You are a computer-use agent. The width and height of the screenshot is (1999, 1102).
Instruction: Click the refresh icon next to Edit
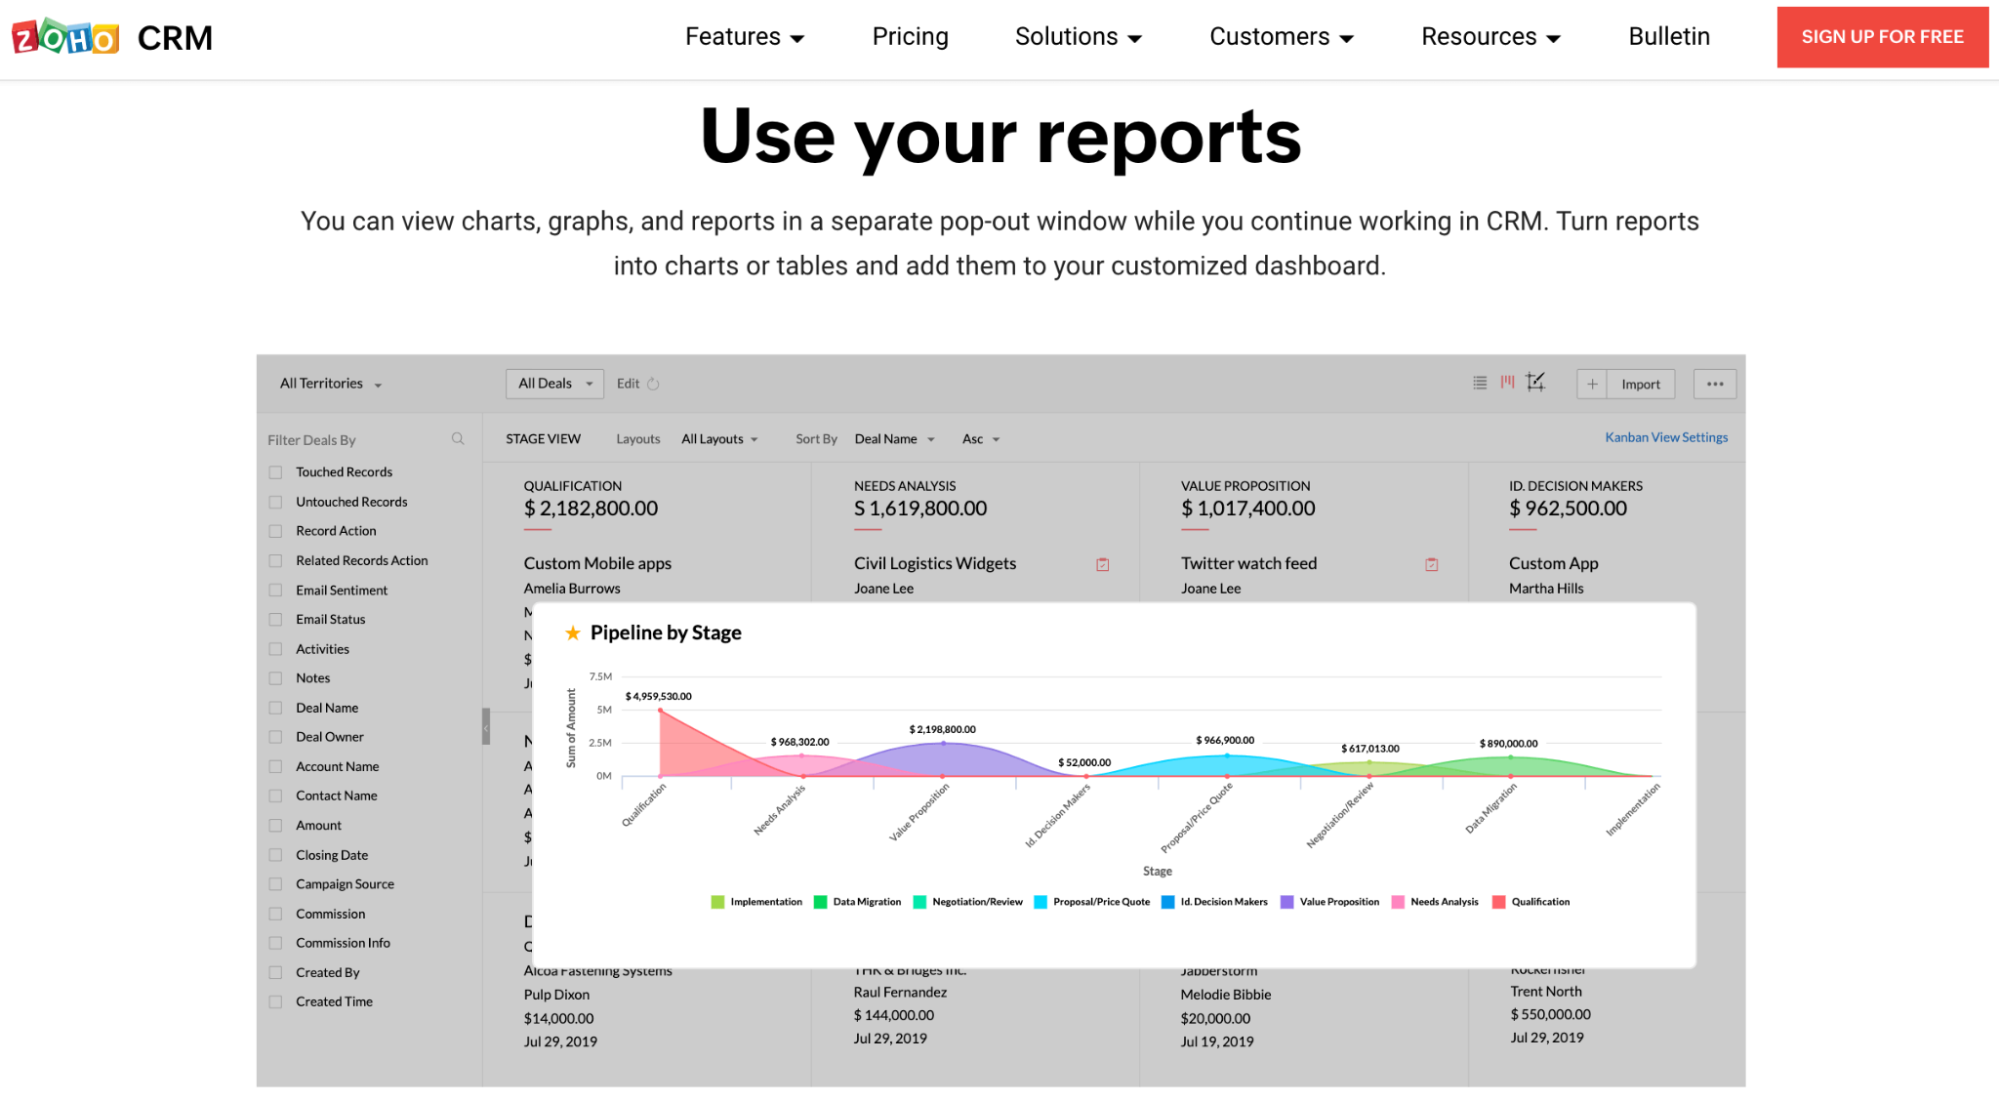[x=653, y=384]
